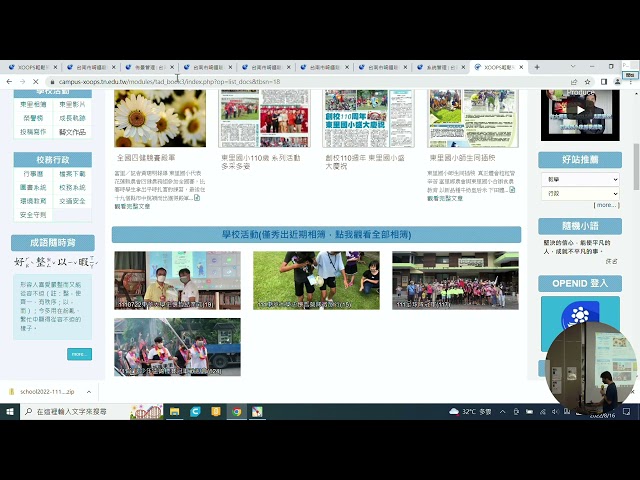Open File Explorer from the taskbar
This screenshot has width=640, height=480.
coord(175,411)
